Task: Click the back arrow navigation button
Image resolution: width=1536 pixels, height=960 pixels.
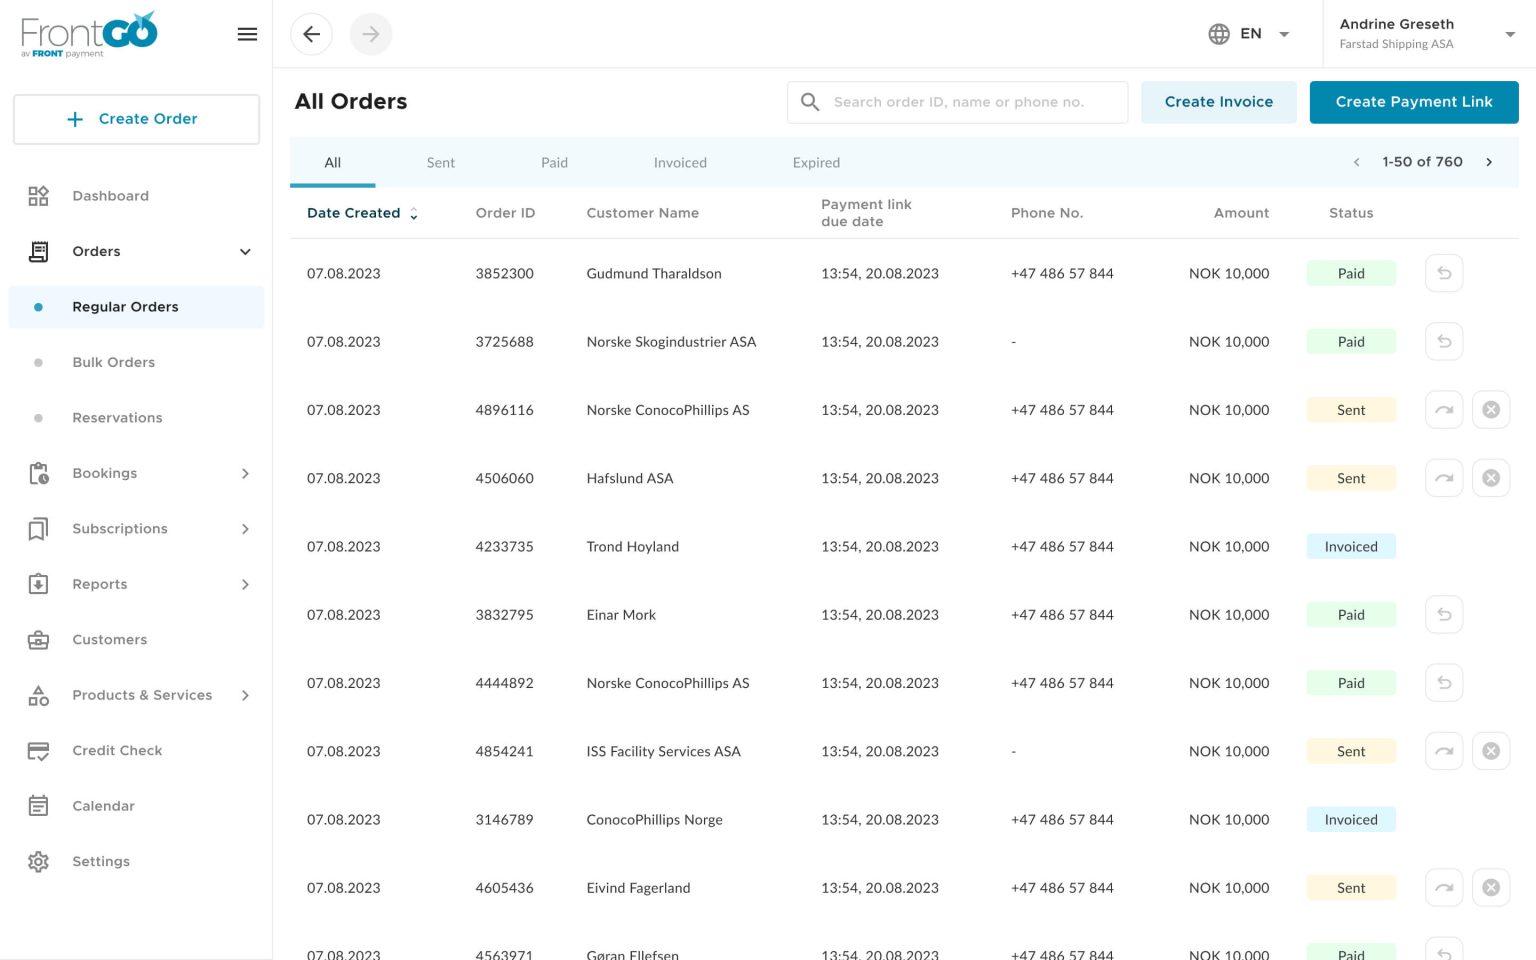Action: pyautogui.click(x=311, y=34)
